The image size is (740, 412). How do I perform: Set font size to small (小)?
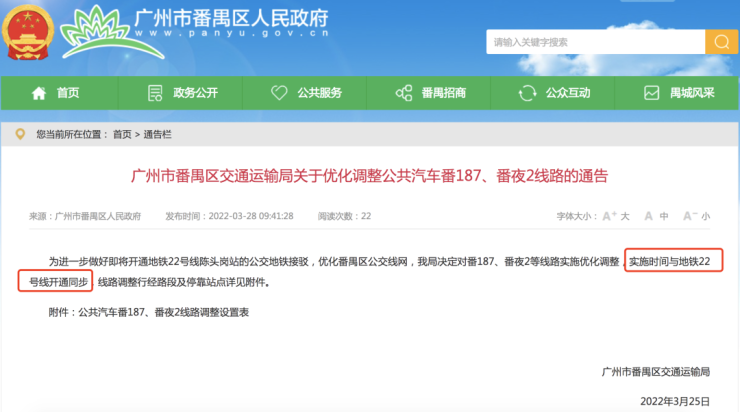pyautogui.click(x=705, y=216)
